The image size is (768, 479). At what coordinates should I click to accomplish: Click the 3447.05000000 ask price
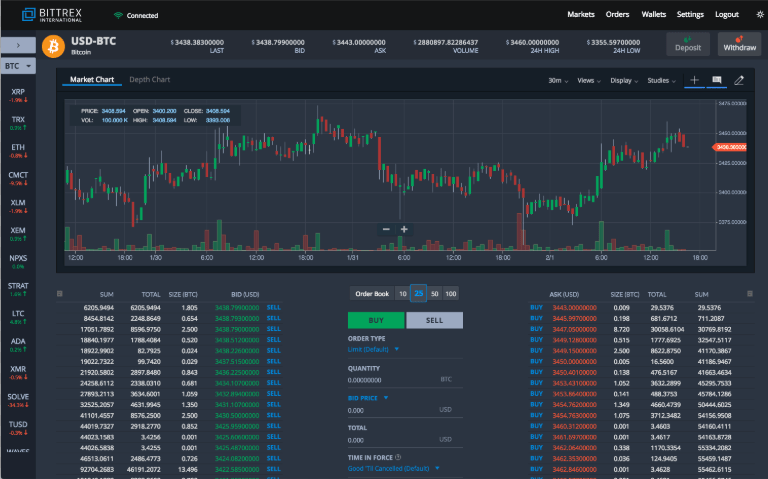pos(575,329)
